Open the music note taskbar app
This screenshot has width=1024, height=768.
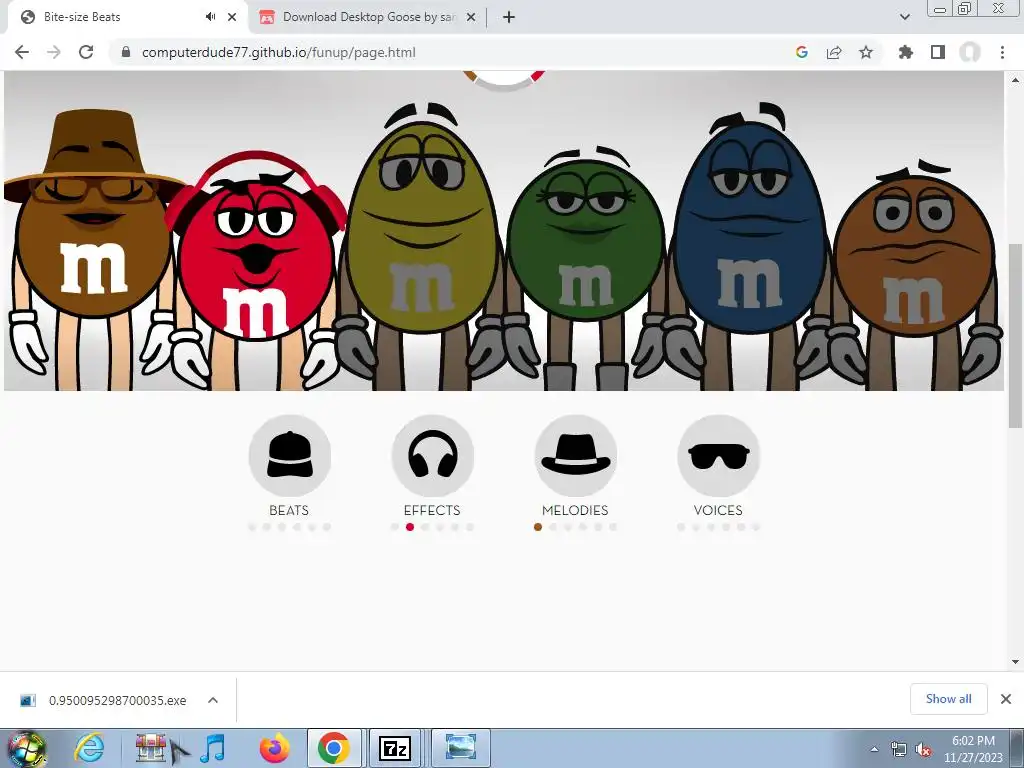(x=213, y=748)
